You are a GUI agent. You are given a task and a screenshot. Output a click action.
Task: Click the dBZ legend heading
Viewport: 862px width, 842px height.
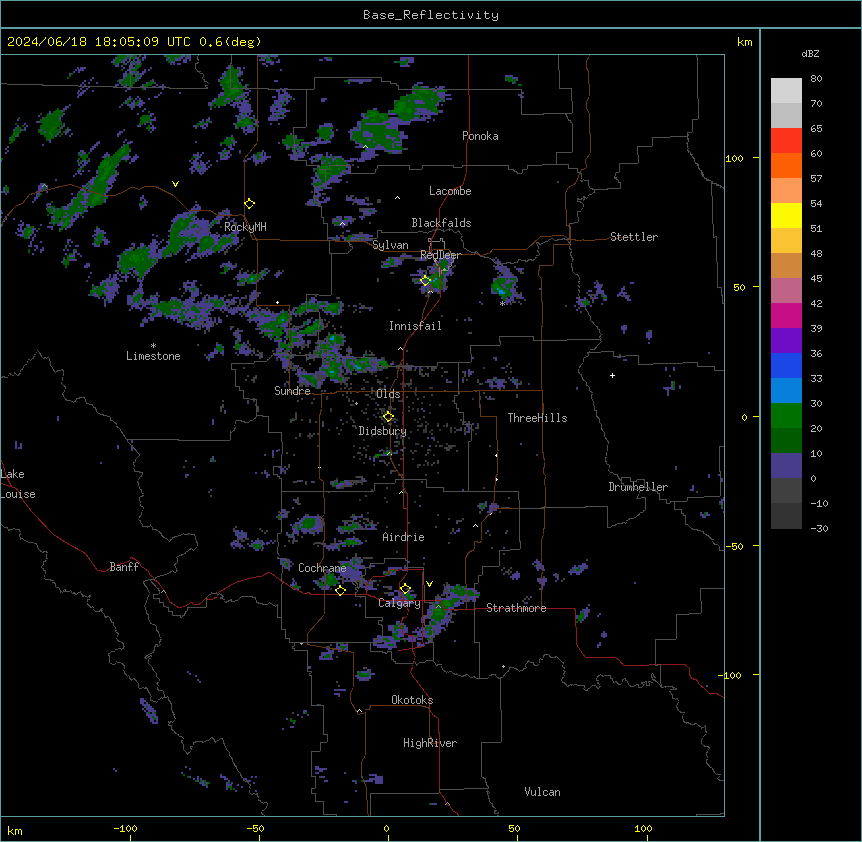(x=810, y=54)
